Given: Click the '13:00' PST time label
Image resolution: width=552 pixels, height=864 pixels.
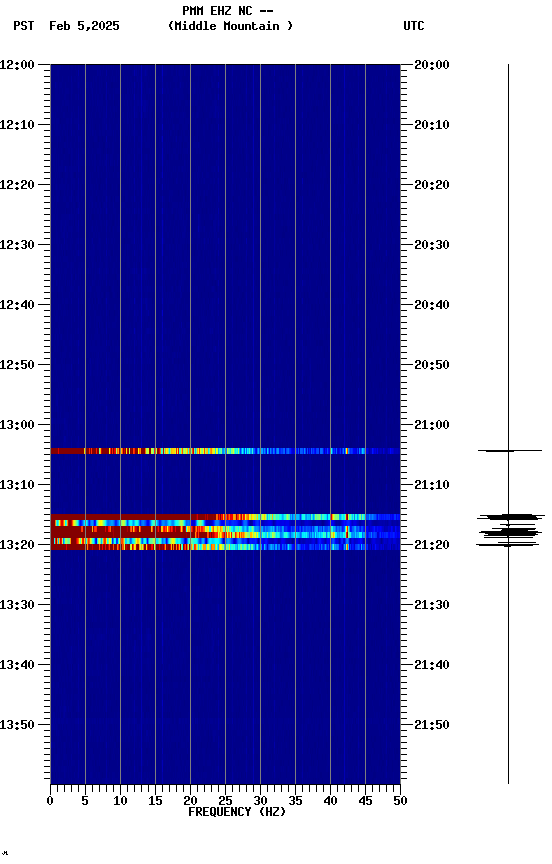Looking at the screenshot, I should (x=17, y=425).
